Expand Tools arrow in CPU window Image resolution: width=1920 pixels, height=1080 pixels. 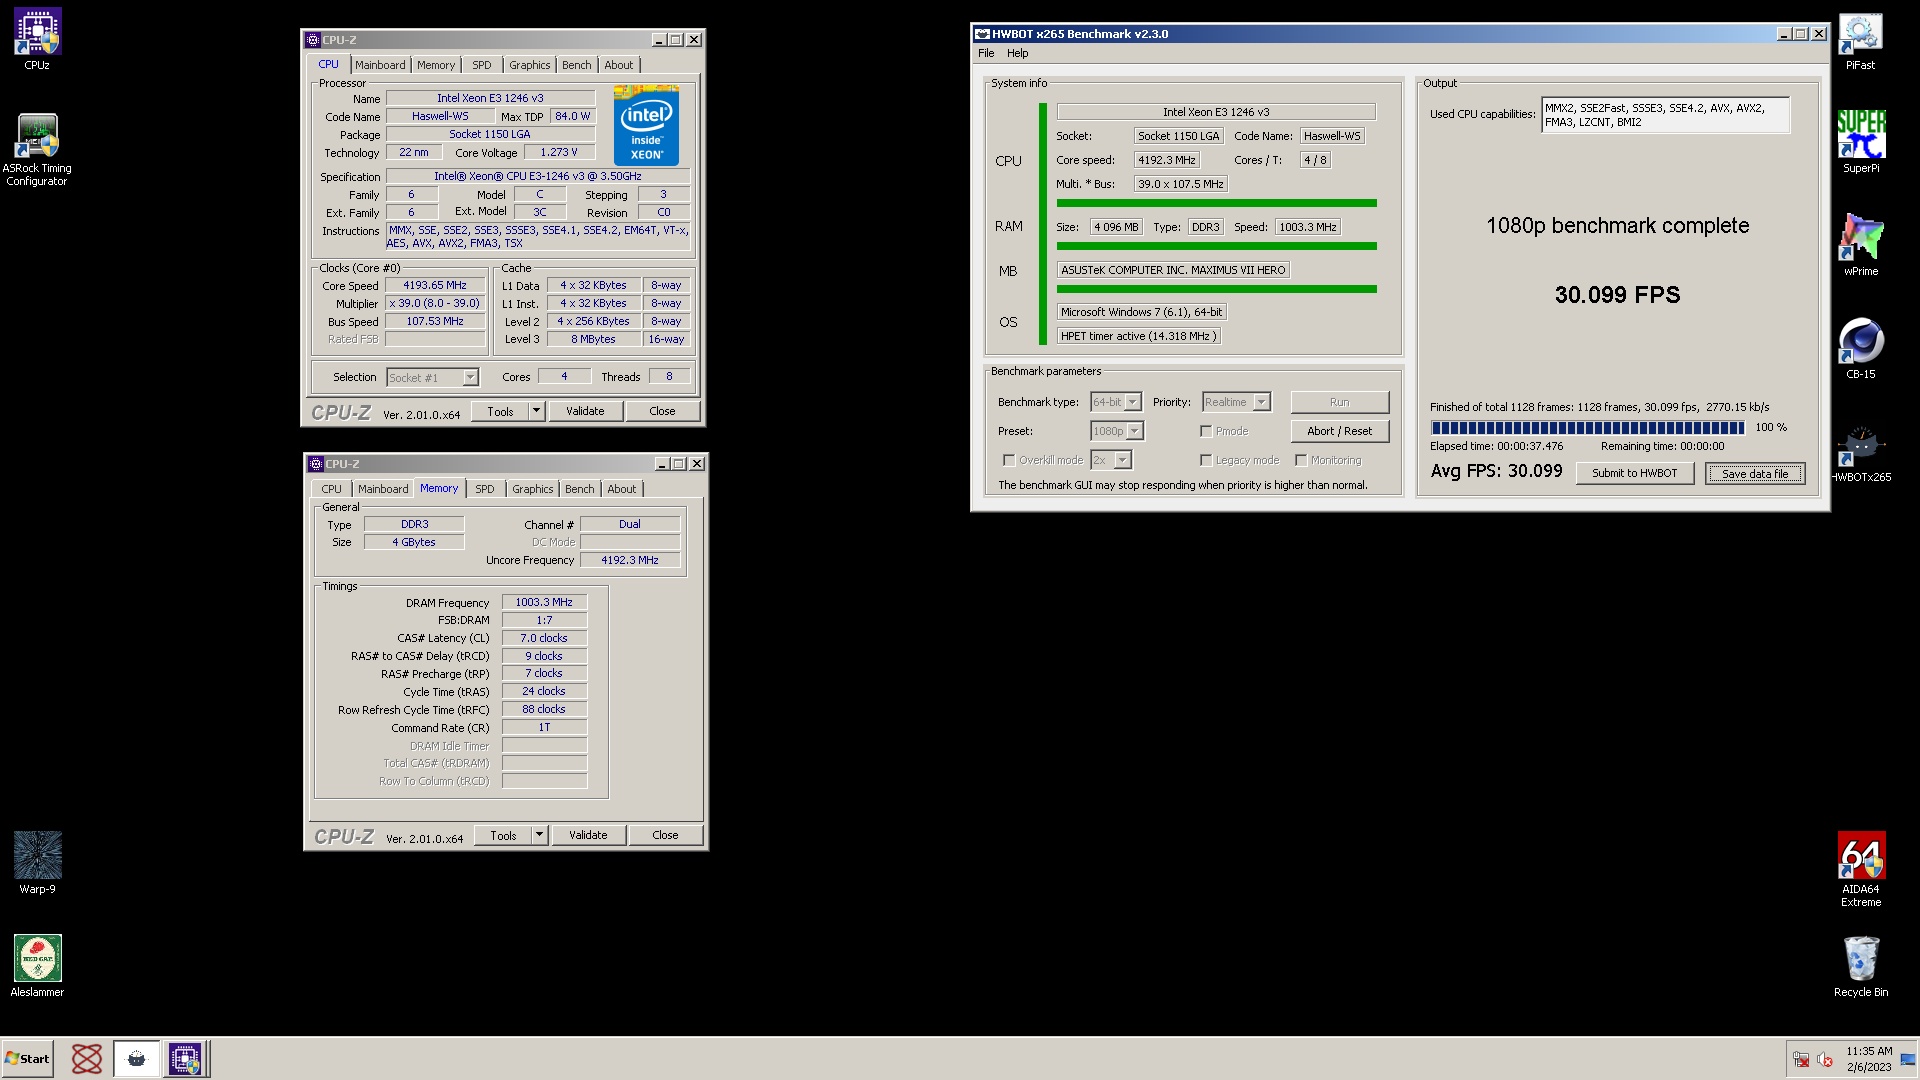[x=536, y=411]
